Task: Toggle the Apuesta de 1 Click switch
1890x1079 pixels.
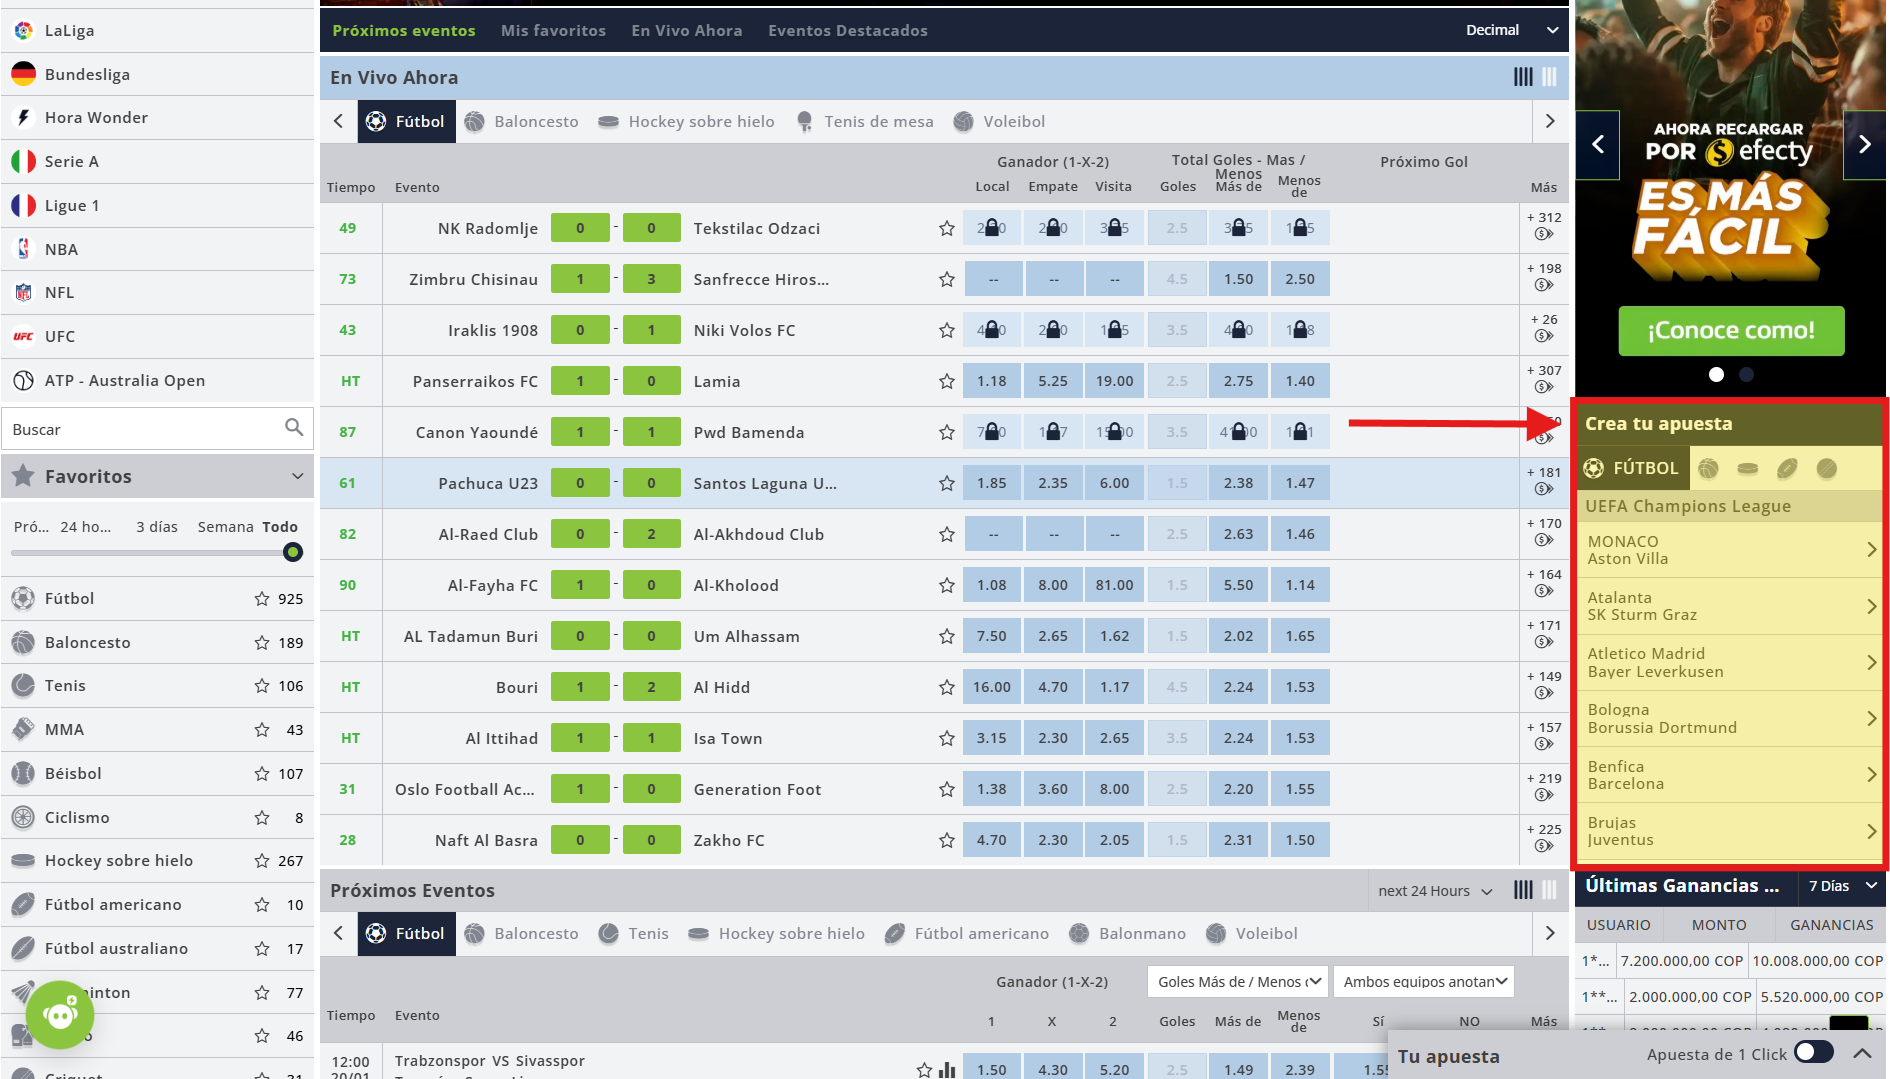Action: pyautogui.click(x=1813, y=1052)
